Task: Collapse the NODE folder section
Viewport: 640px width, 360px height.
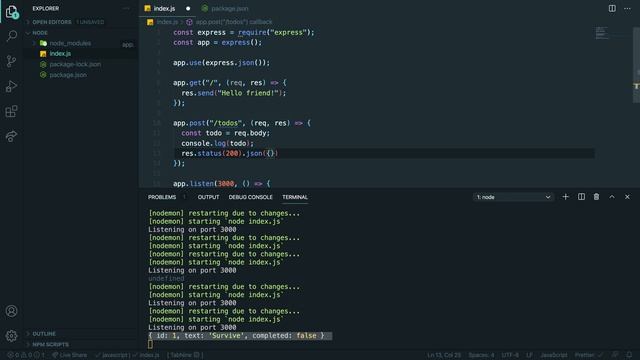Action: (x=81, y=33)
